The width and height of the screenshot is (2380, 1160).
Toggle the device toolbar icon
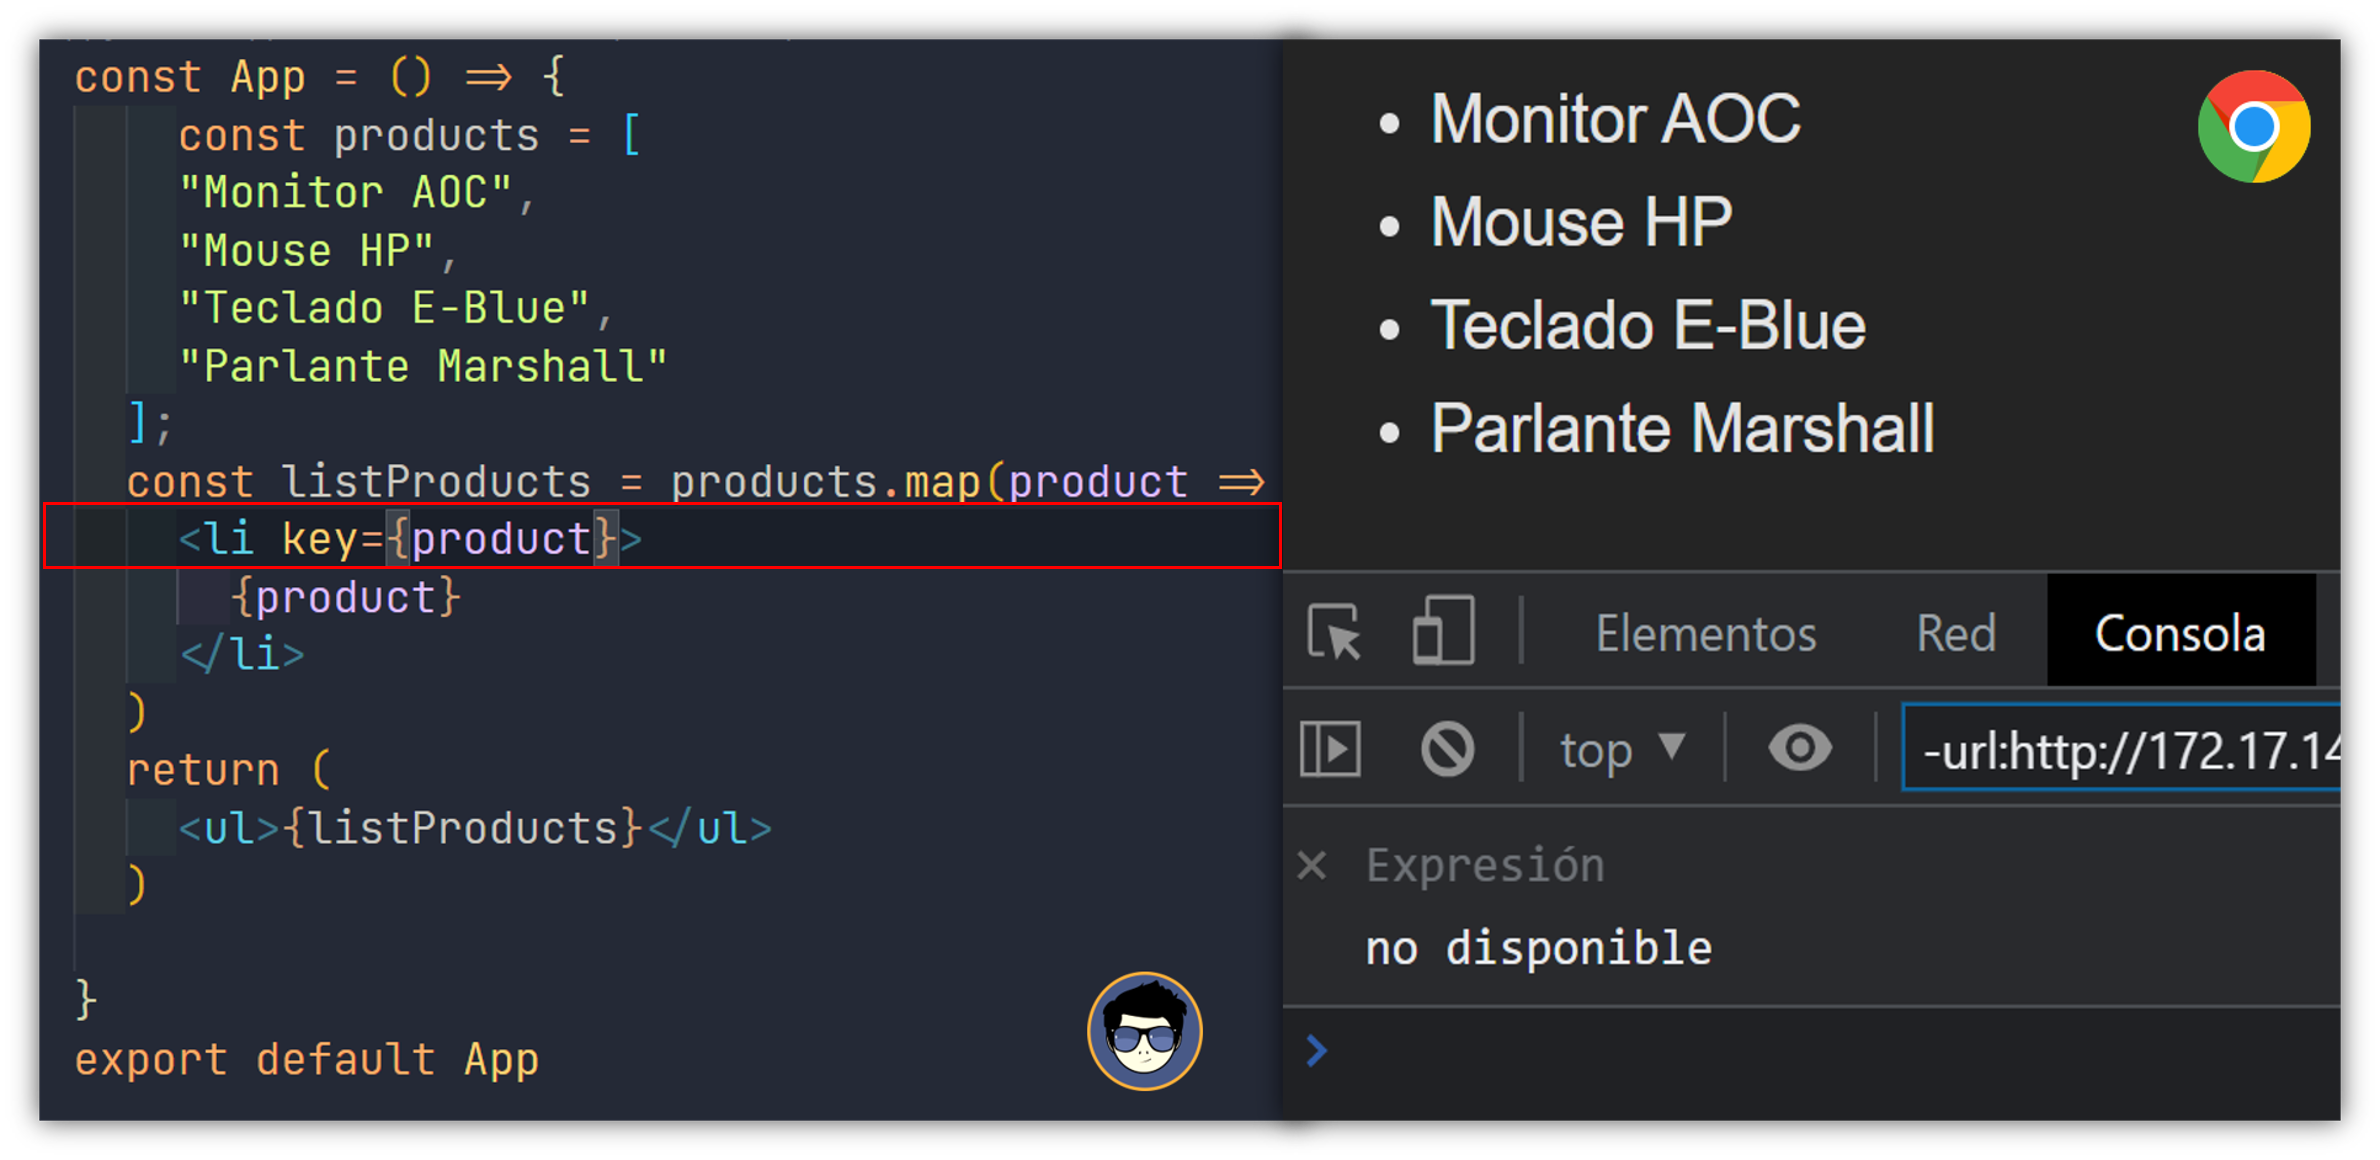point(1443,631)
